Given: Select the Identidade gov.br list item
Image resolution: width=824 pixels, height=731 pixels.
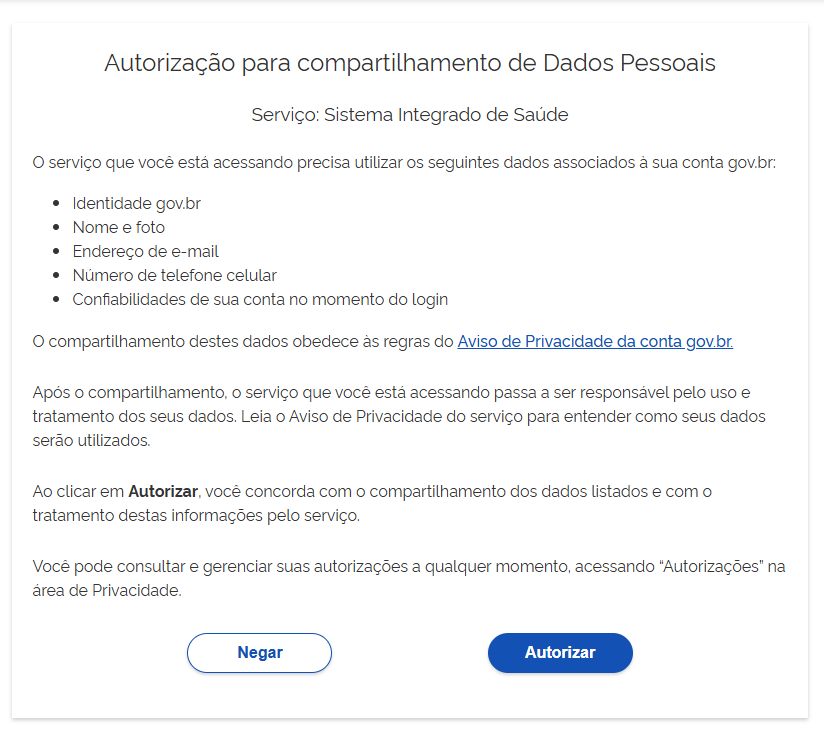Looking at the screenshot, I should pyautogui.click(x=136, y=204).
